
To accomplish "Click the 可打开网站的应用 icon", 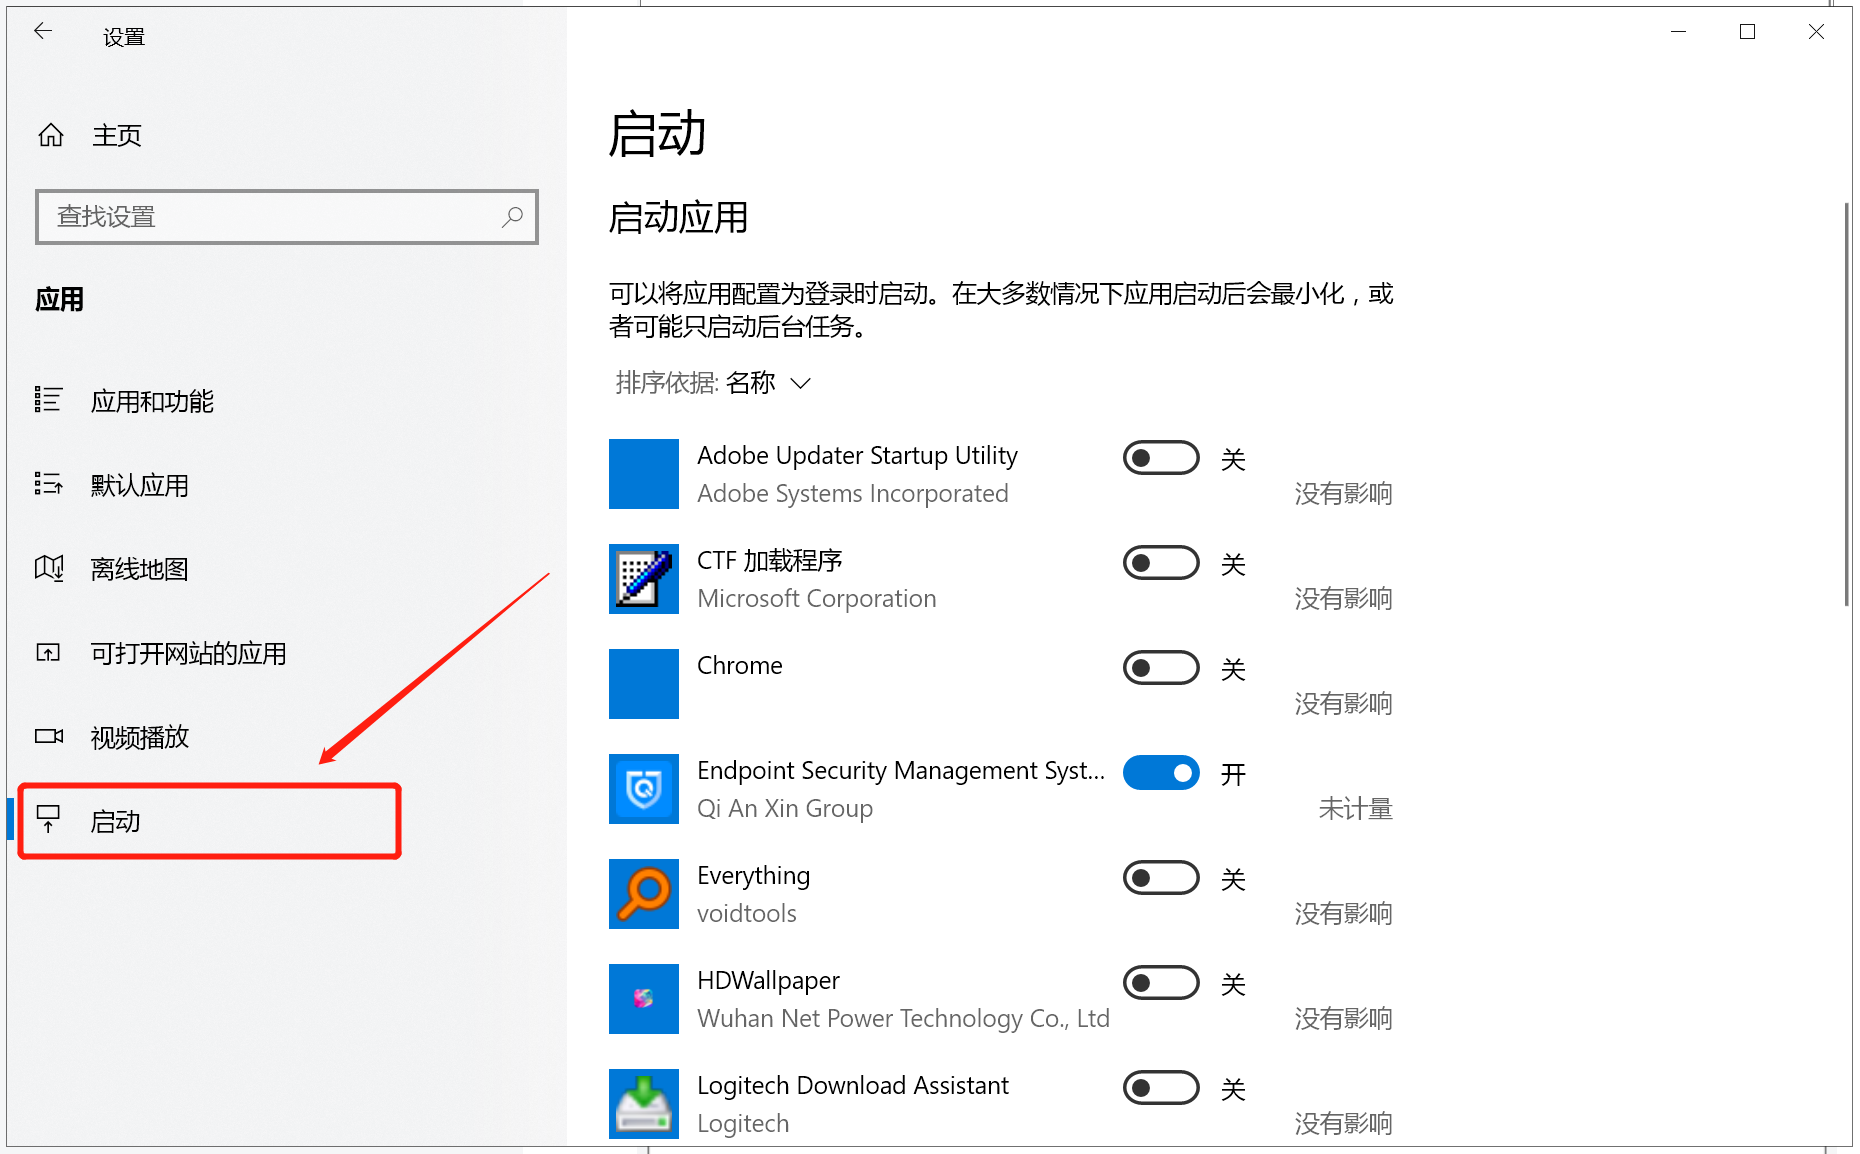I will point(48,652).
